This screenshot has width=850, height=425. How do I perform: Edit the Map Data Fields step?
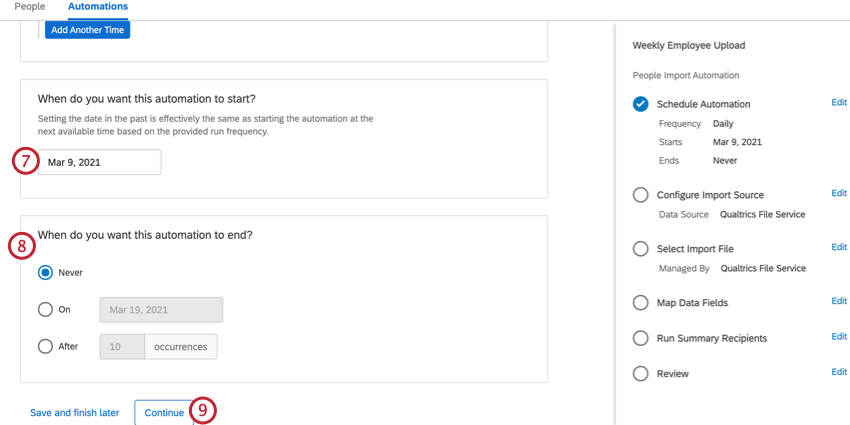pyautogui.click(x=839, y=301)
